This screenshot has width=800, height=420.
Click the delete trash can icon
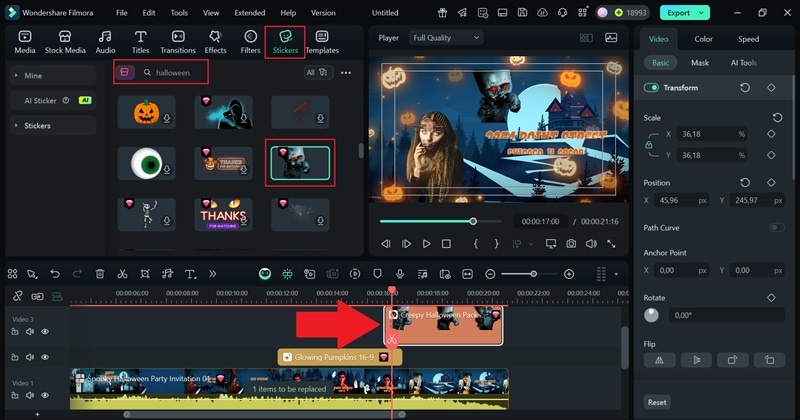100,274
